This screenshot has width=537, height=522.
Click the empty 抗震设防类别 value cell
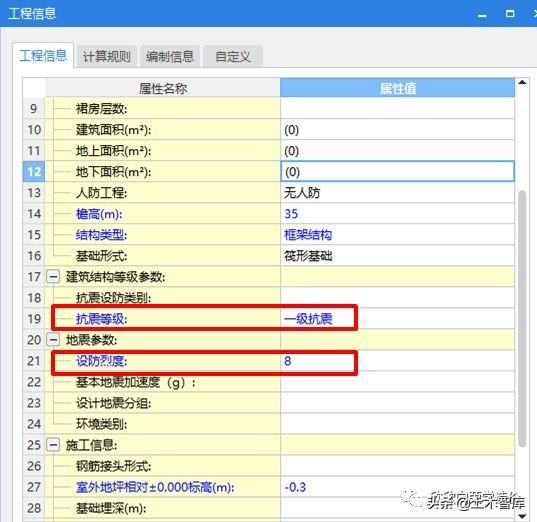coord(397,298)
